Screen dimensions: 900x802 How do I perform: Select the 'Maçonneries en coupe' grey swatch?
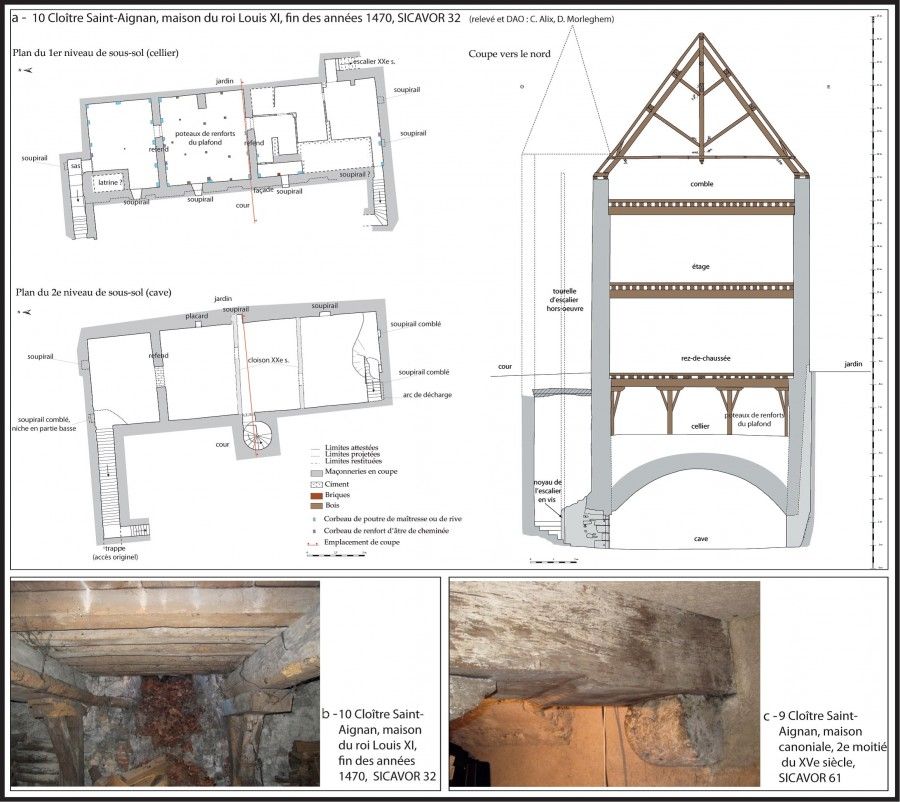click(317, 471)
